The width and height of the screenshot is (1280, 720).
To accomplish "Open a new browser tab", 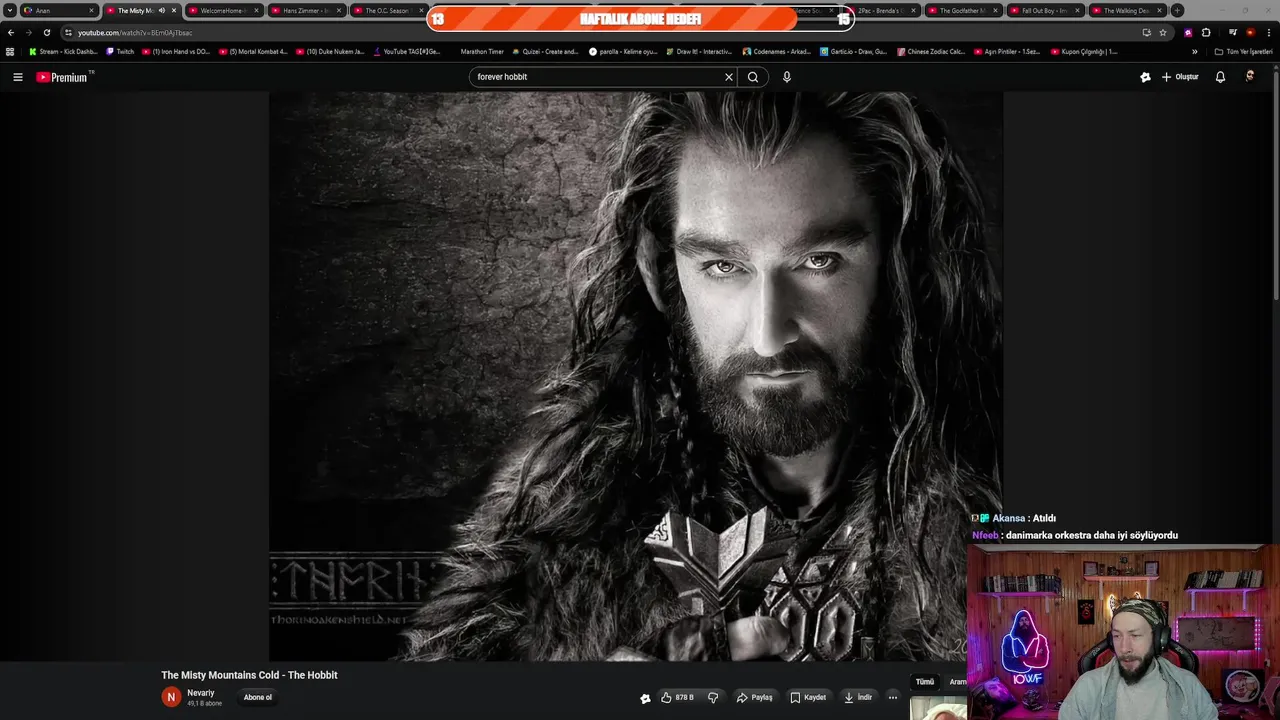I will pos(1177,10).
